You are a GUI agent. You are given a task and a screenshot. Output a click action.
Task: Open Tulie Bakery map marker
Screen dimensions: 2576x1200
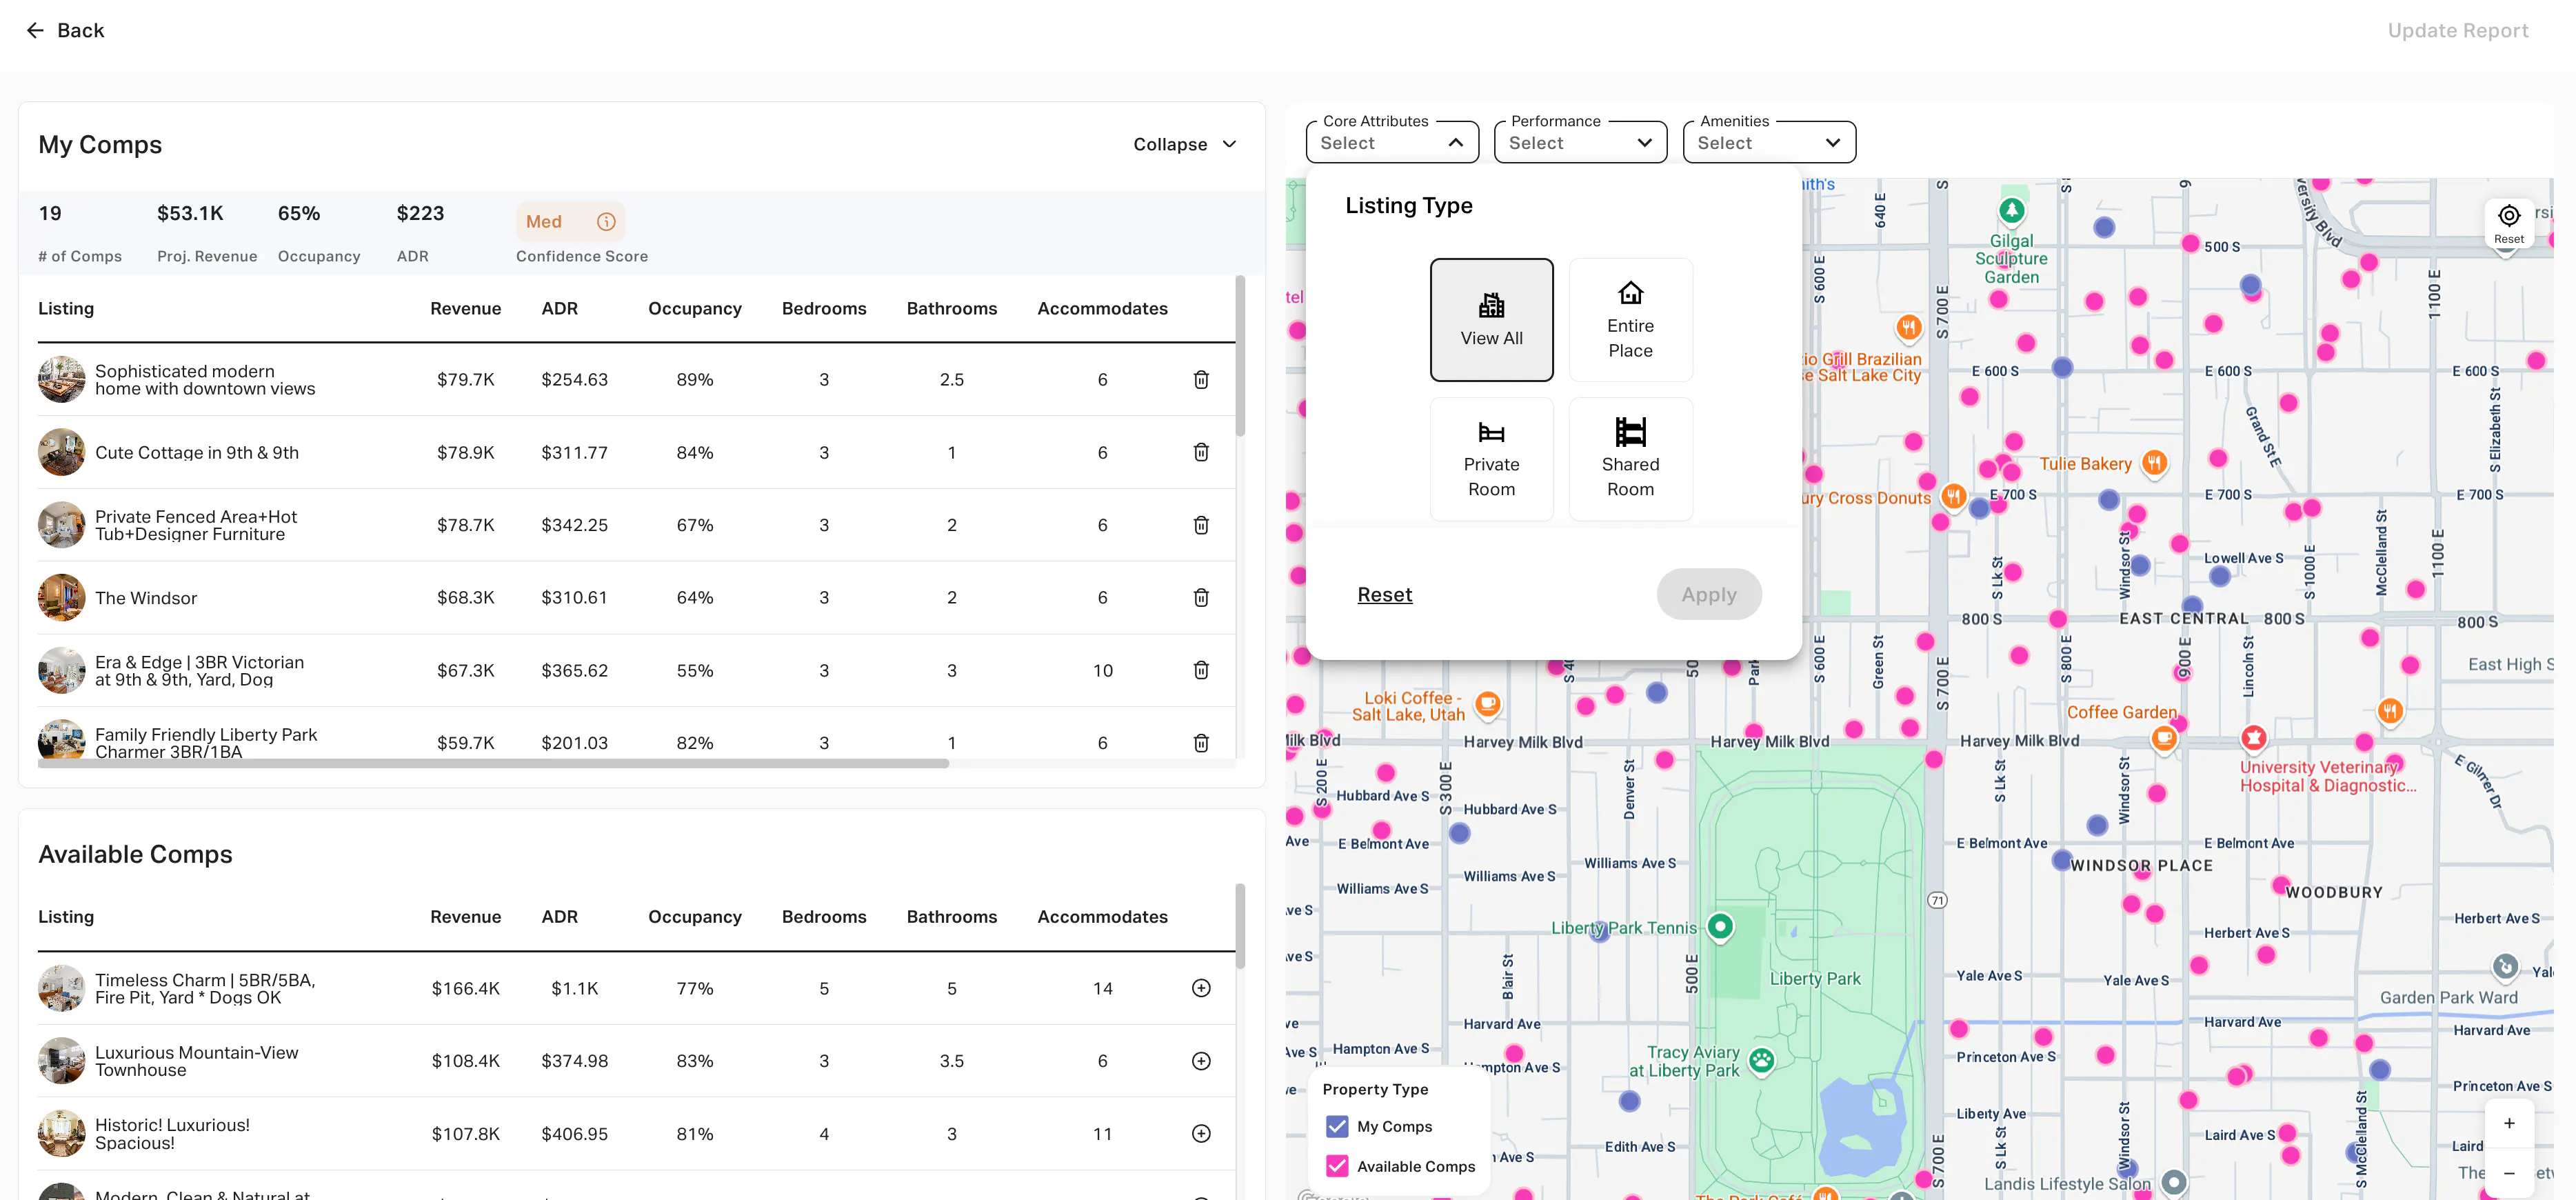point(2154,463)
